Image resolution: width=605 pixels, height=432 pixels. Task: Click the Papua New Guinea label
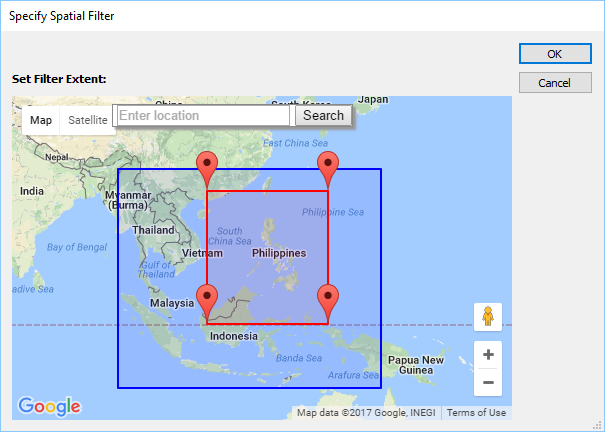[416, 365]
